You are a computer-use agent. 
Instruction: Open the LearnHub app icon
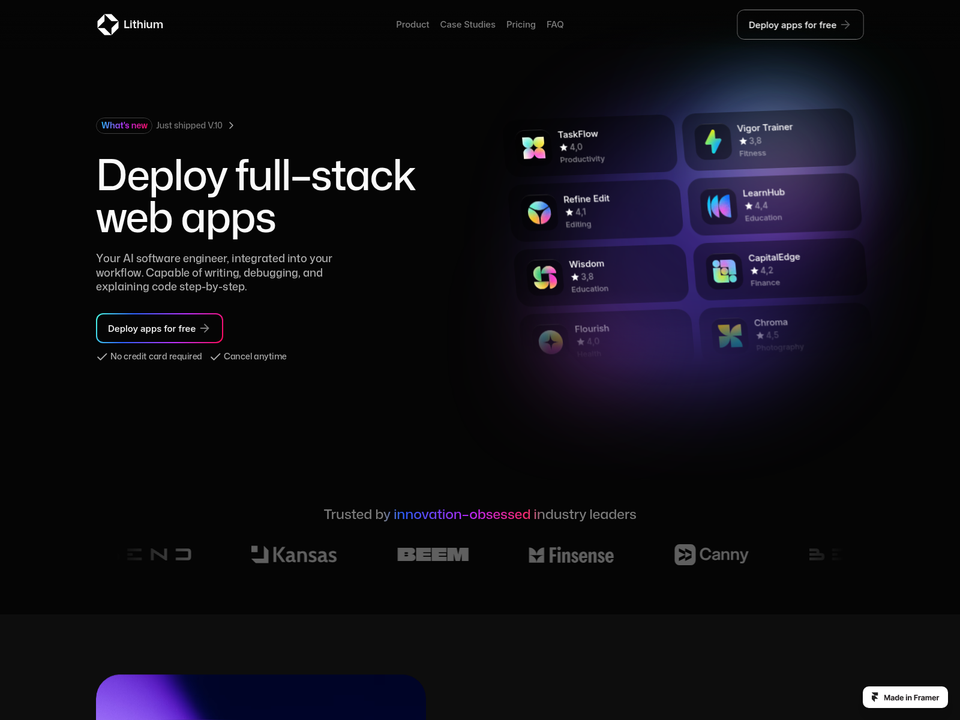click(x=719, y=206)
